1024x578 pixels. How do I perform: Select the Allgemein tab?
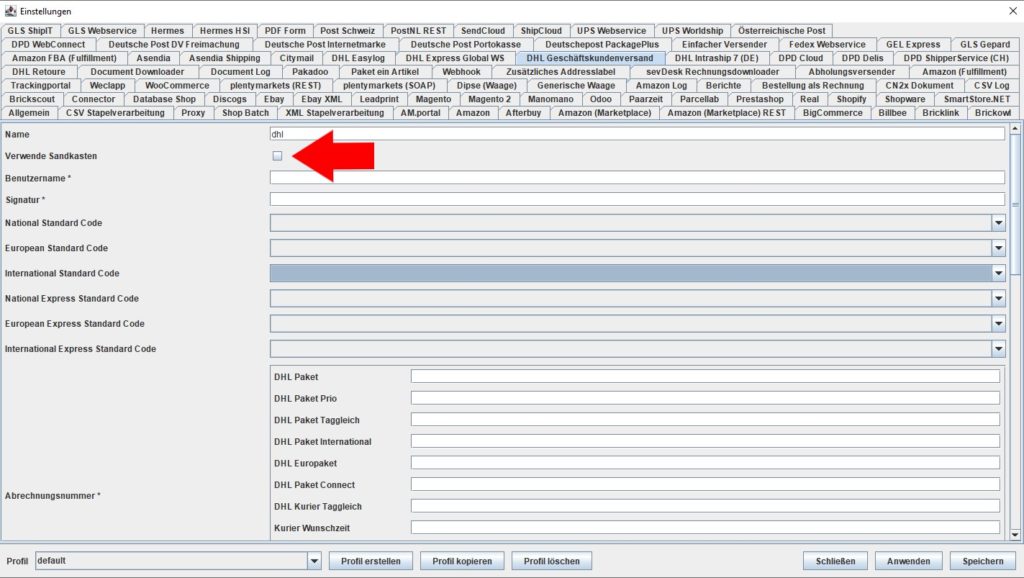point(29,113)
